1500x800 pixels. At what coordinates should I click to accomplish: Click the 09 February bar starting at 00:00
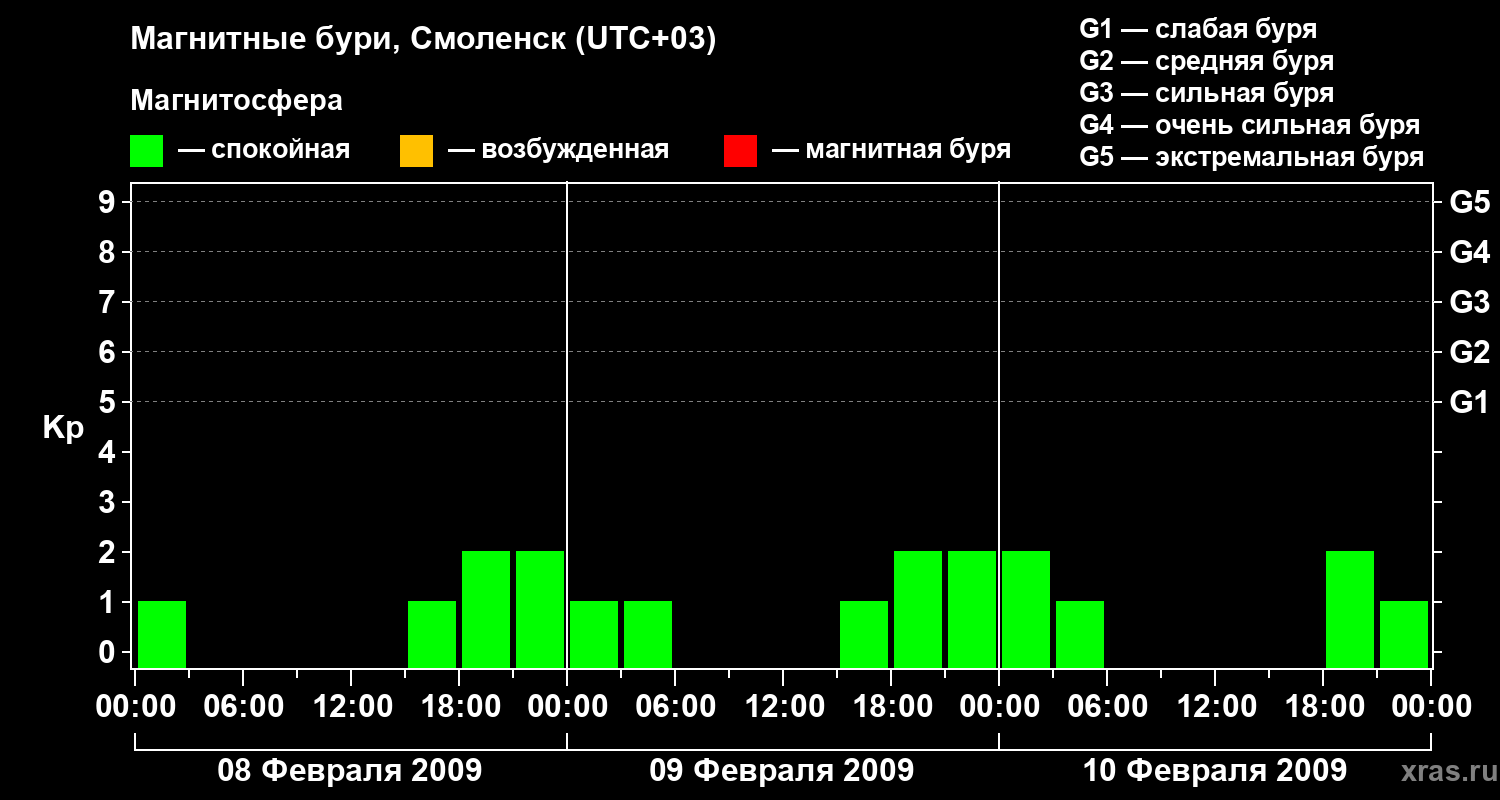pyautogui.click(x=594, y=634)
